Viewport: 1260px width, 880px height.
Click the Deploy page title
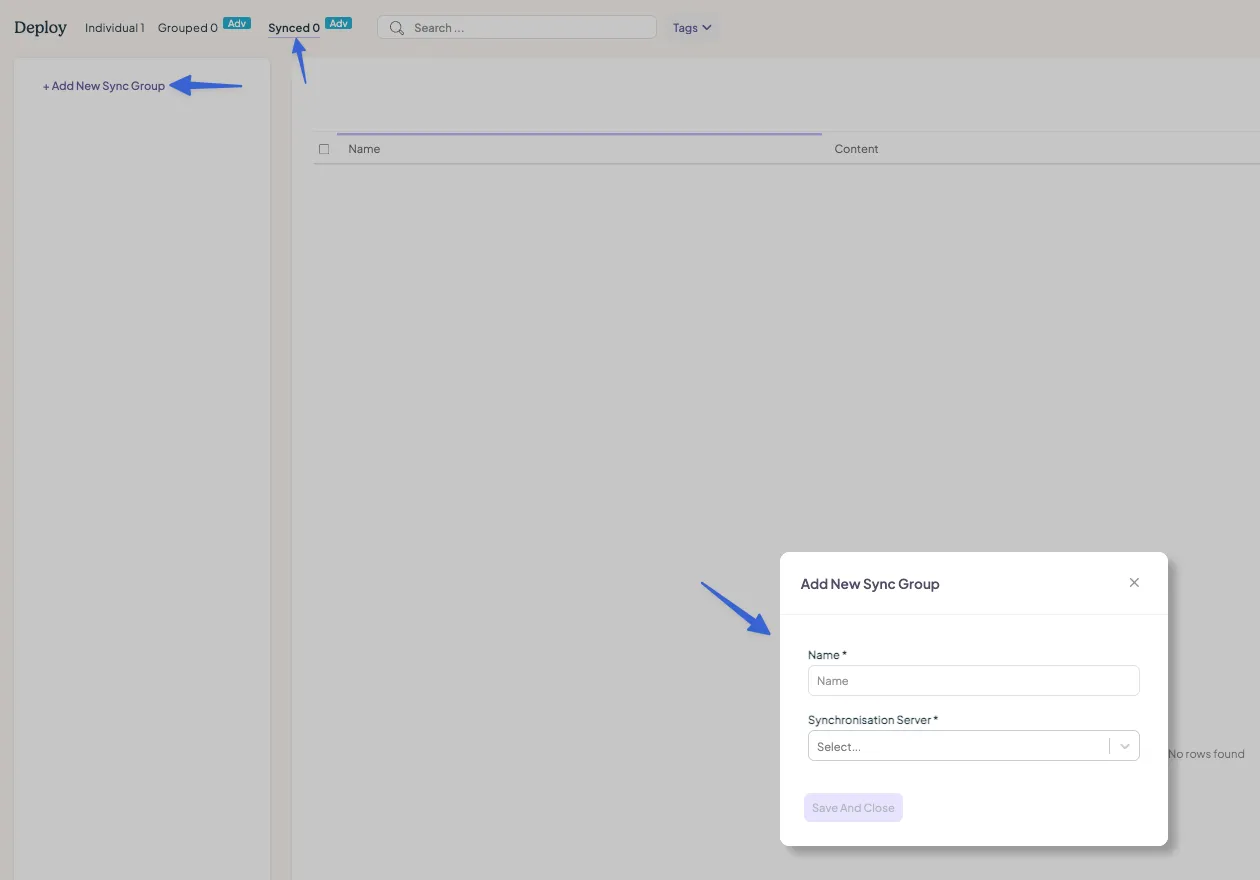(40, 27)
